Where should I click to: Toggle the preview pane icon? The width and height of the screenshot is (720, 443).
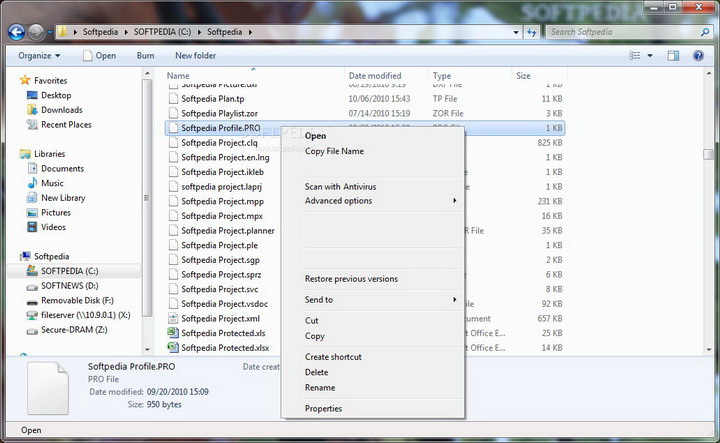tap(673, 56)
